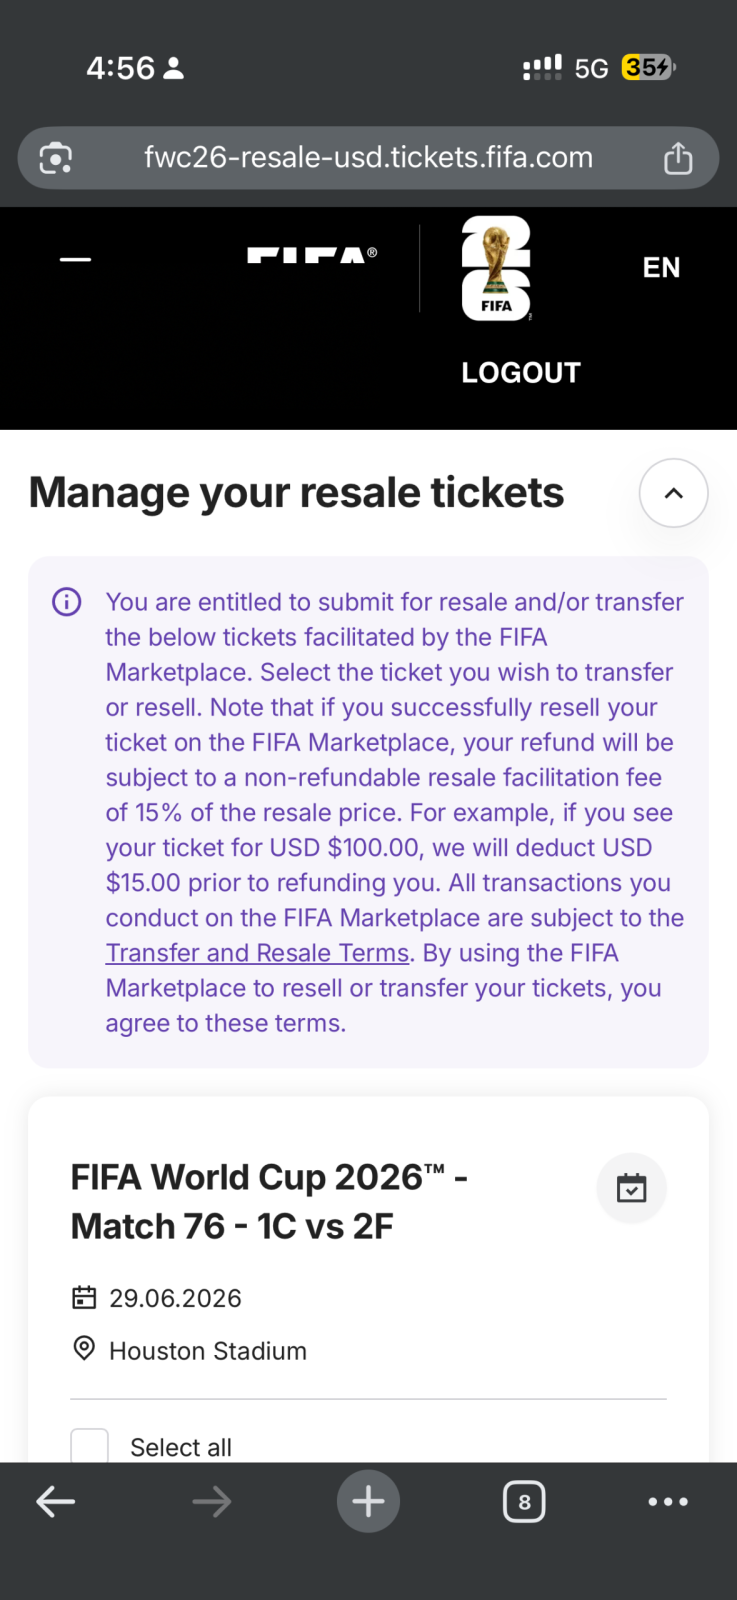737x1600 pixels.
Task: Collapse section with the chevron-up button
Action: click(673, 493)
